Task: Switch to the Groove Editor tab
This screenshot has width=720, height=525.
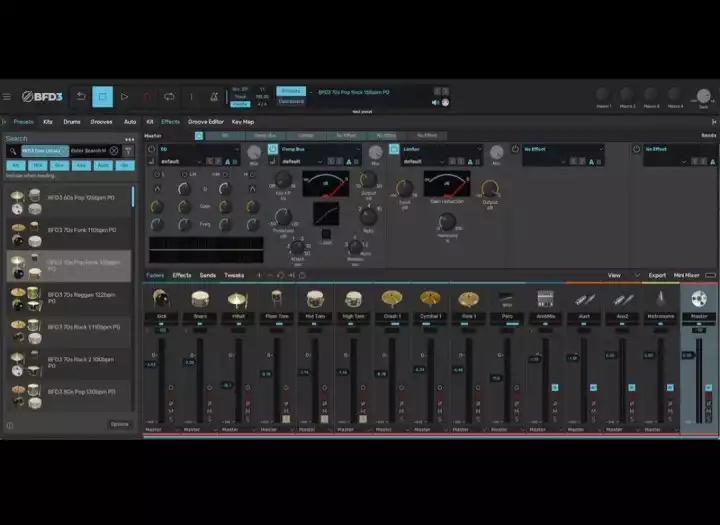Action: click(206, 122)
